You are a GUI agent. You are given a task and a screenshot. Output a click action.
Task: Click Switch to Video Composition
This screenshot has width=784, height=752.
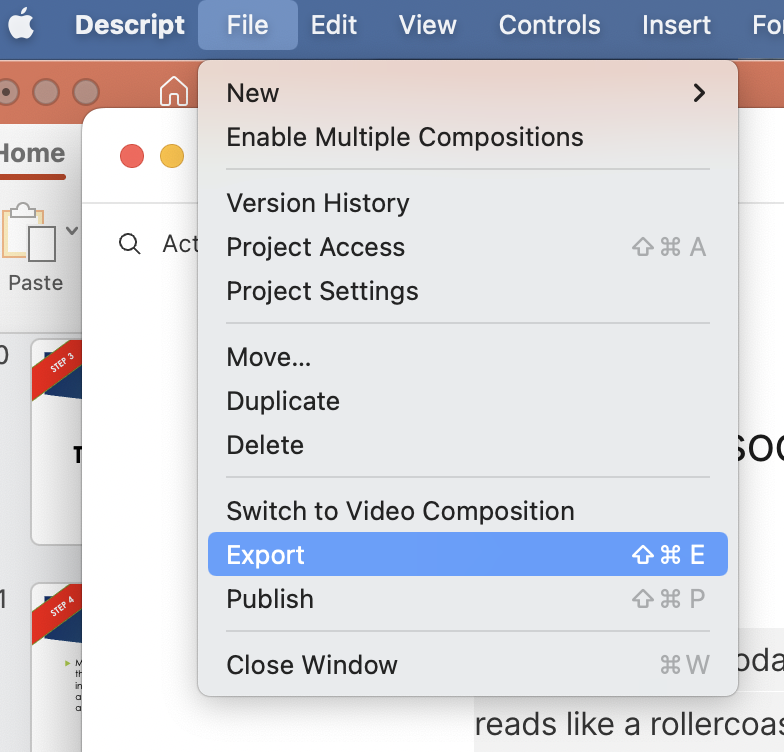tap(400, 511)
